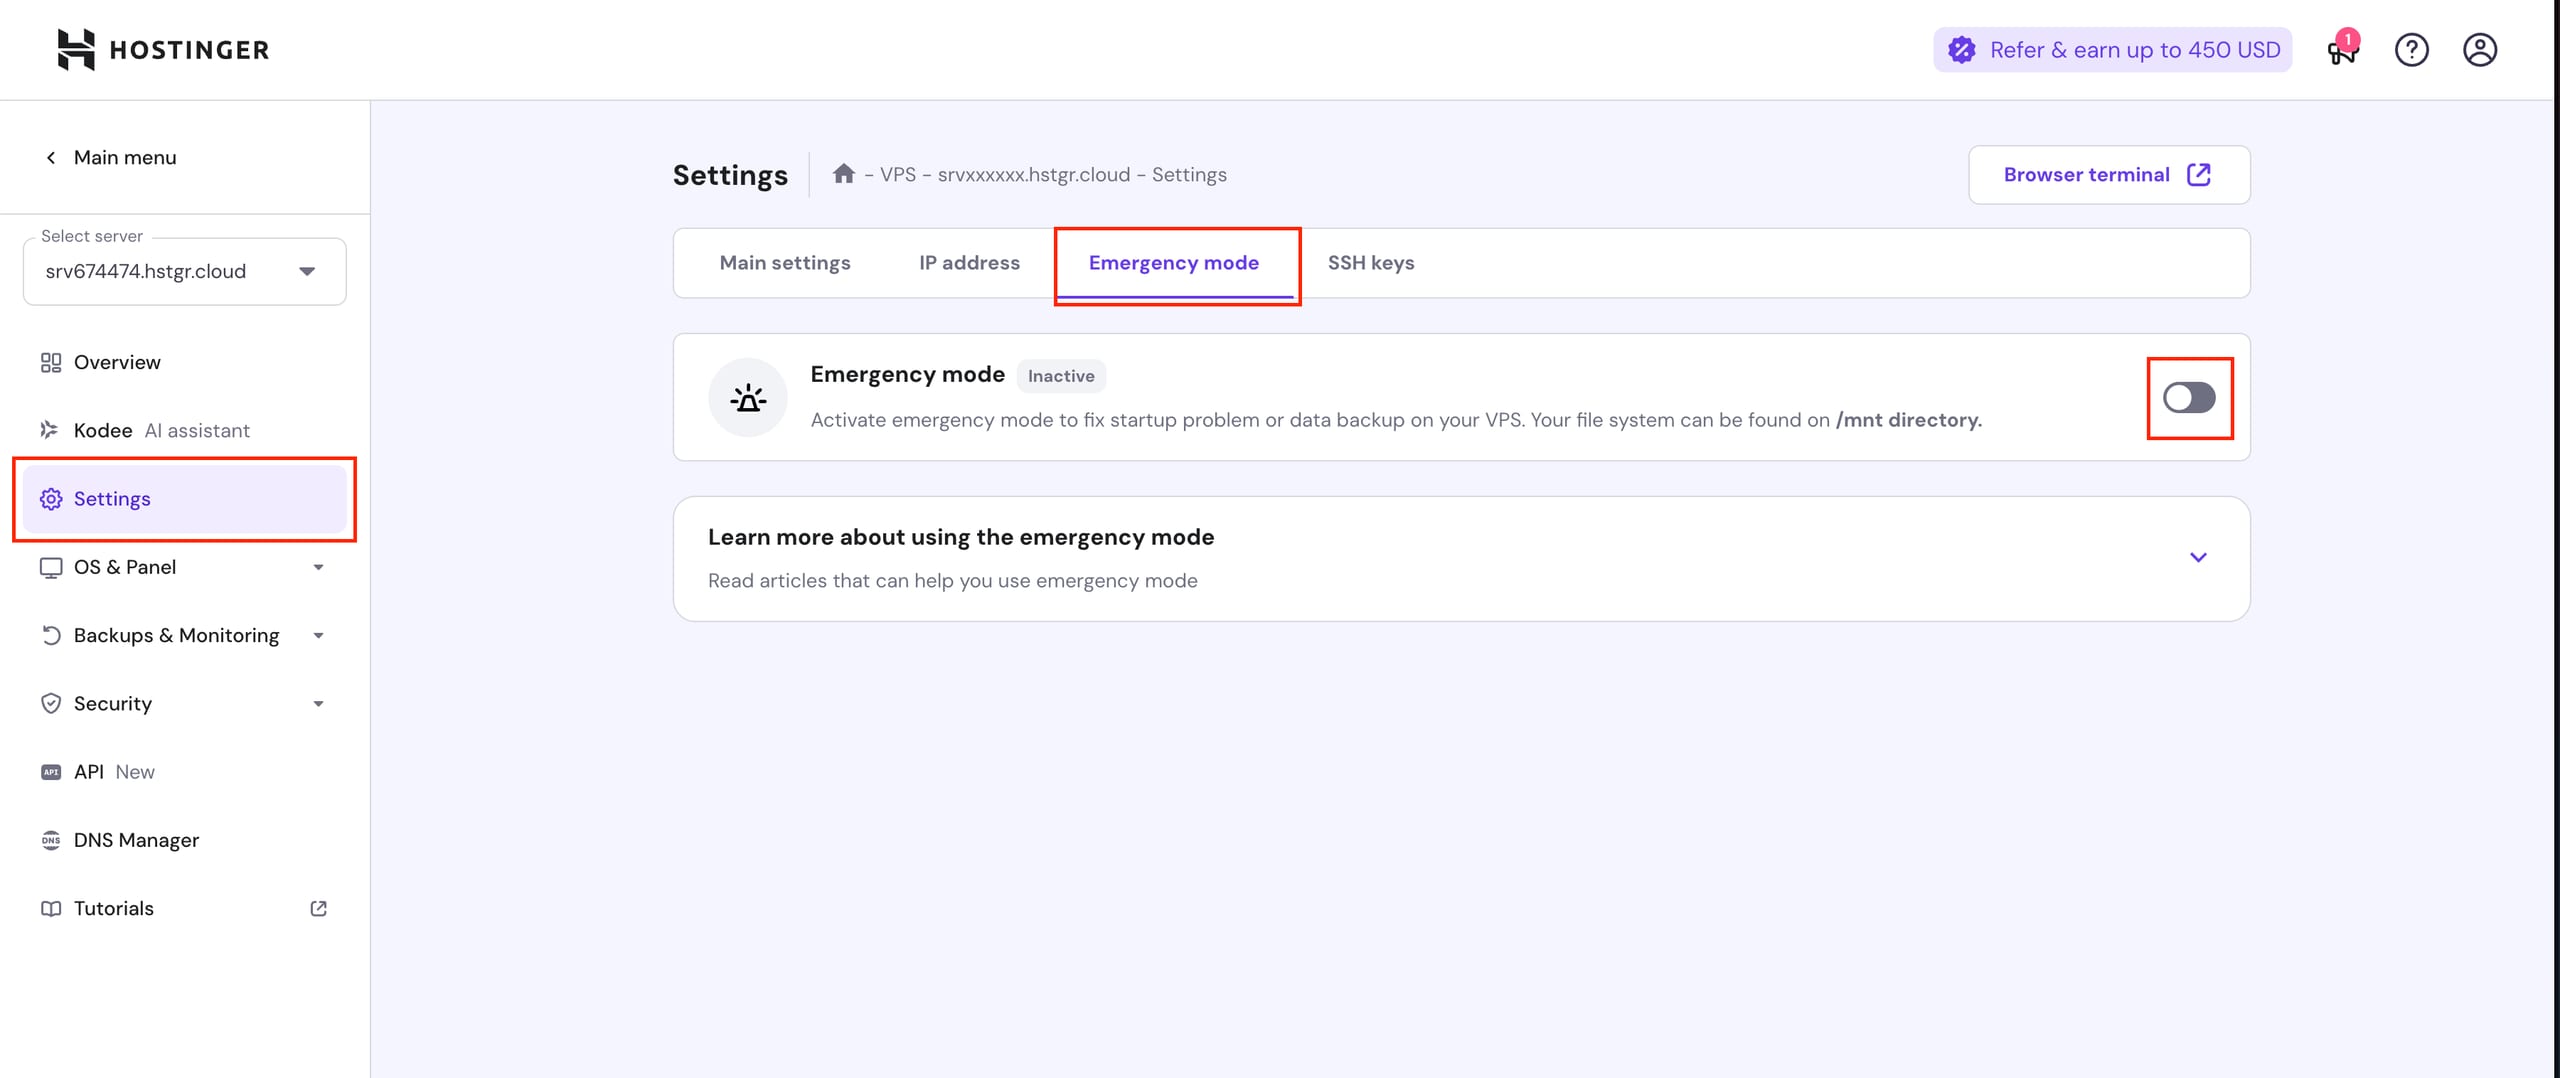The height and width of the screenshot is (1078, 2560).
Task: Click the Overview grid icon
Action: point(51,362)
